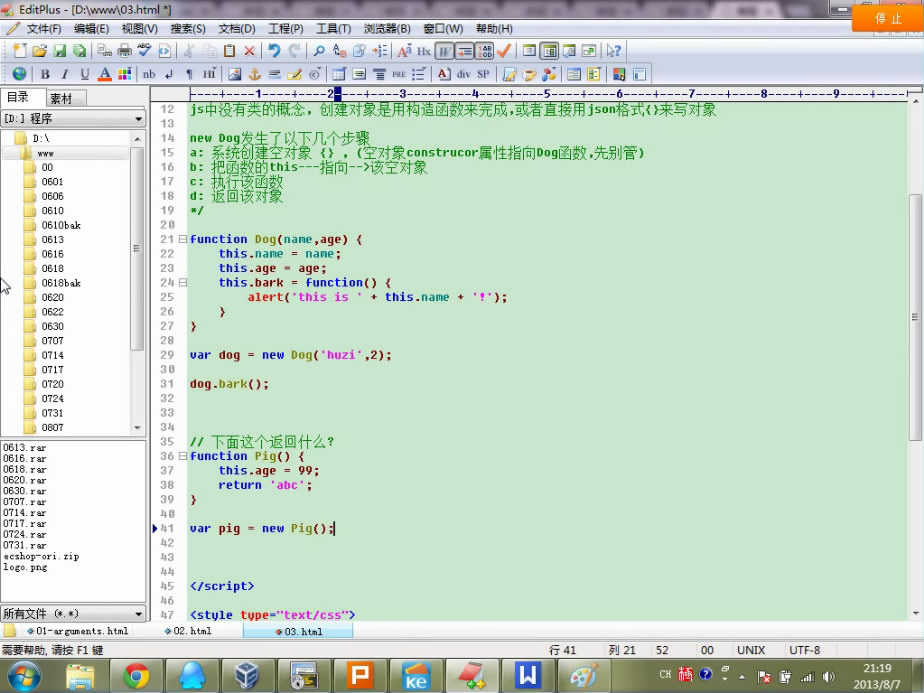Image resolution: width=924 pixels, height=693 pixels.
Task: Click the Save All icon
Action: pyautogui.click(x=80, y=51)
